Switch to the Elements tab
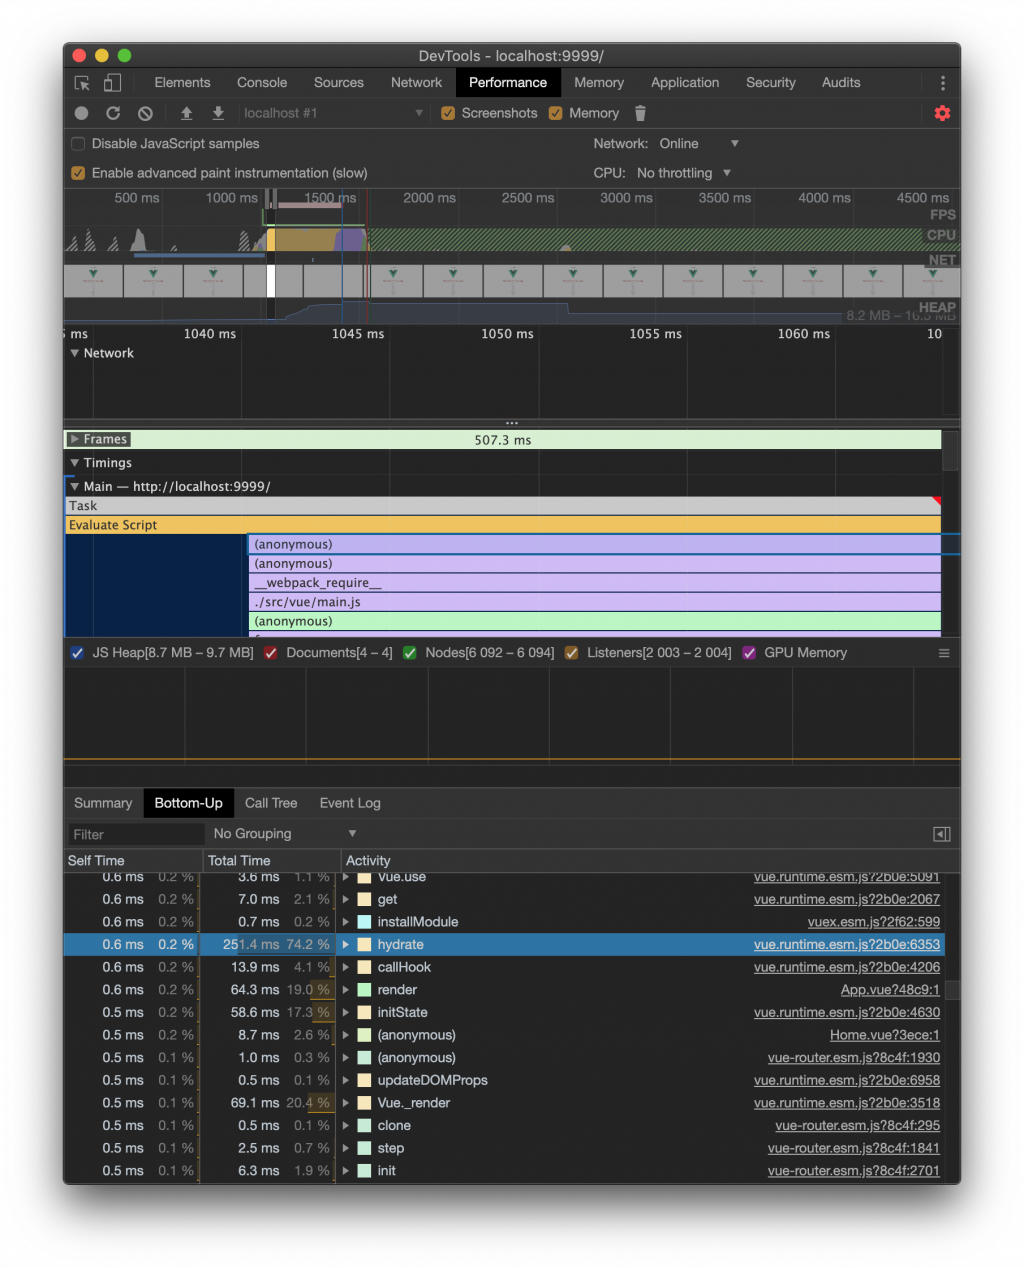The height and width of the screenshot is (1268, 1024). click(x=182, y=83)
